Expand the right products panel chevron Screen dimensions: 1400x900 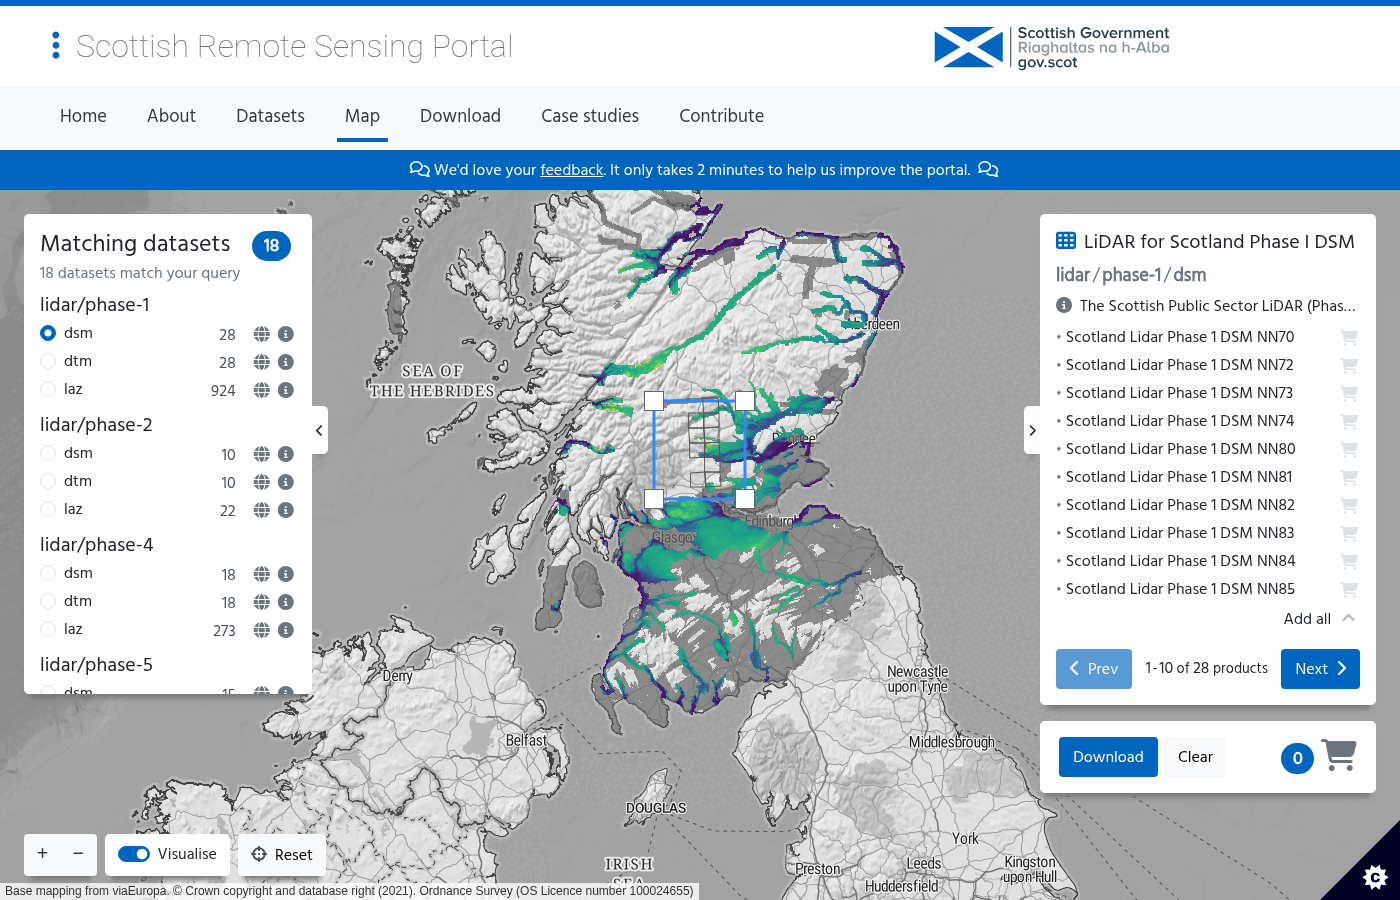[1033, 430]
